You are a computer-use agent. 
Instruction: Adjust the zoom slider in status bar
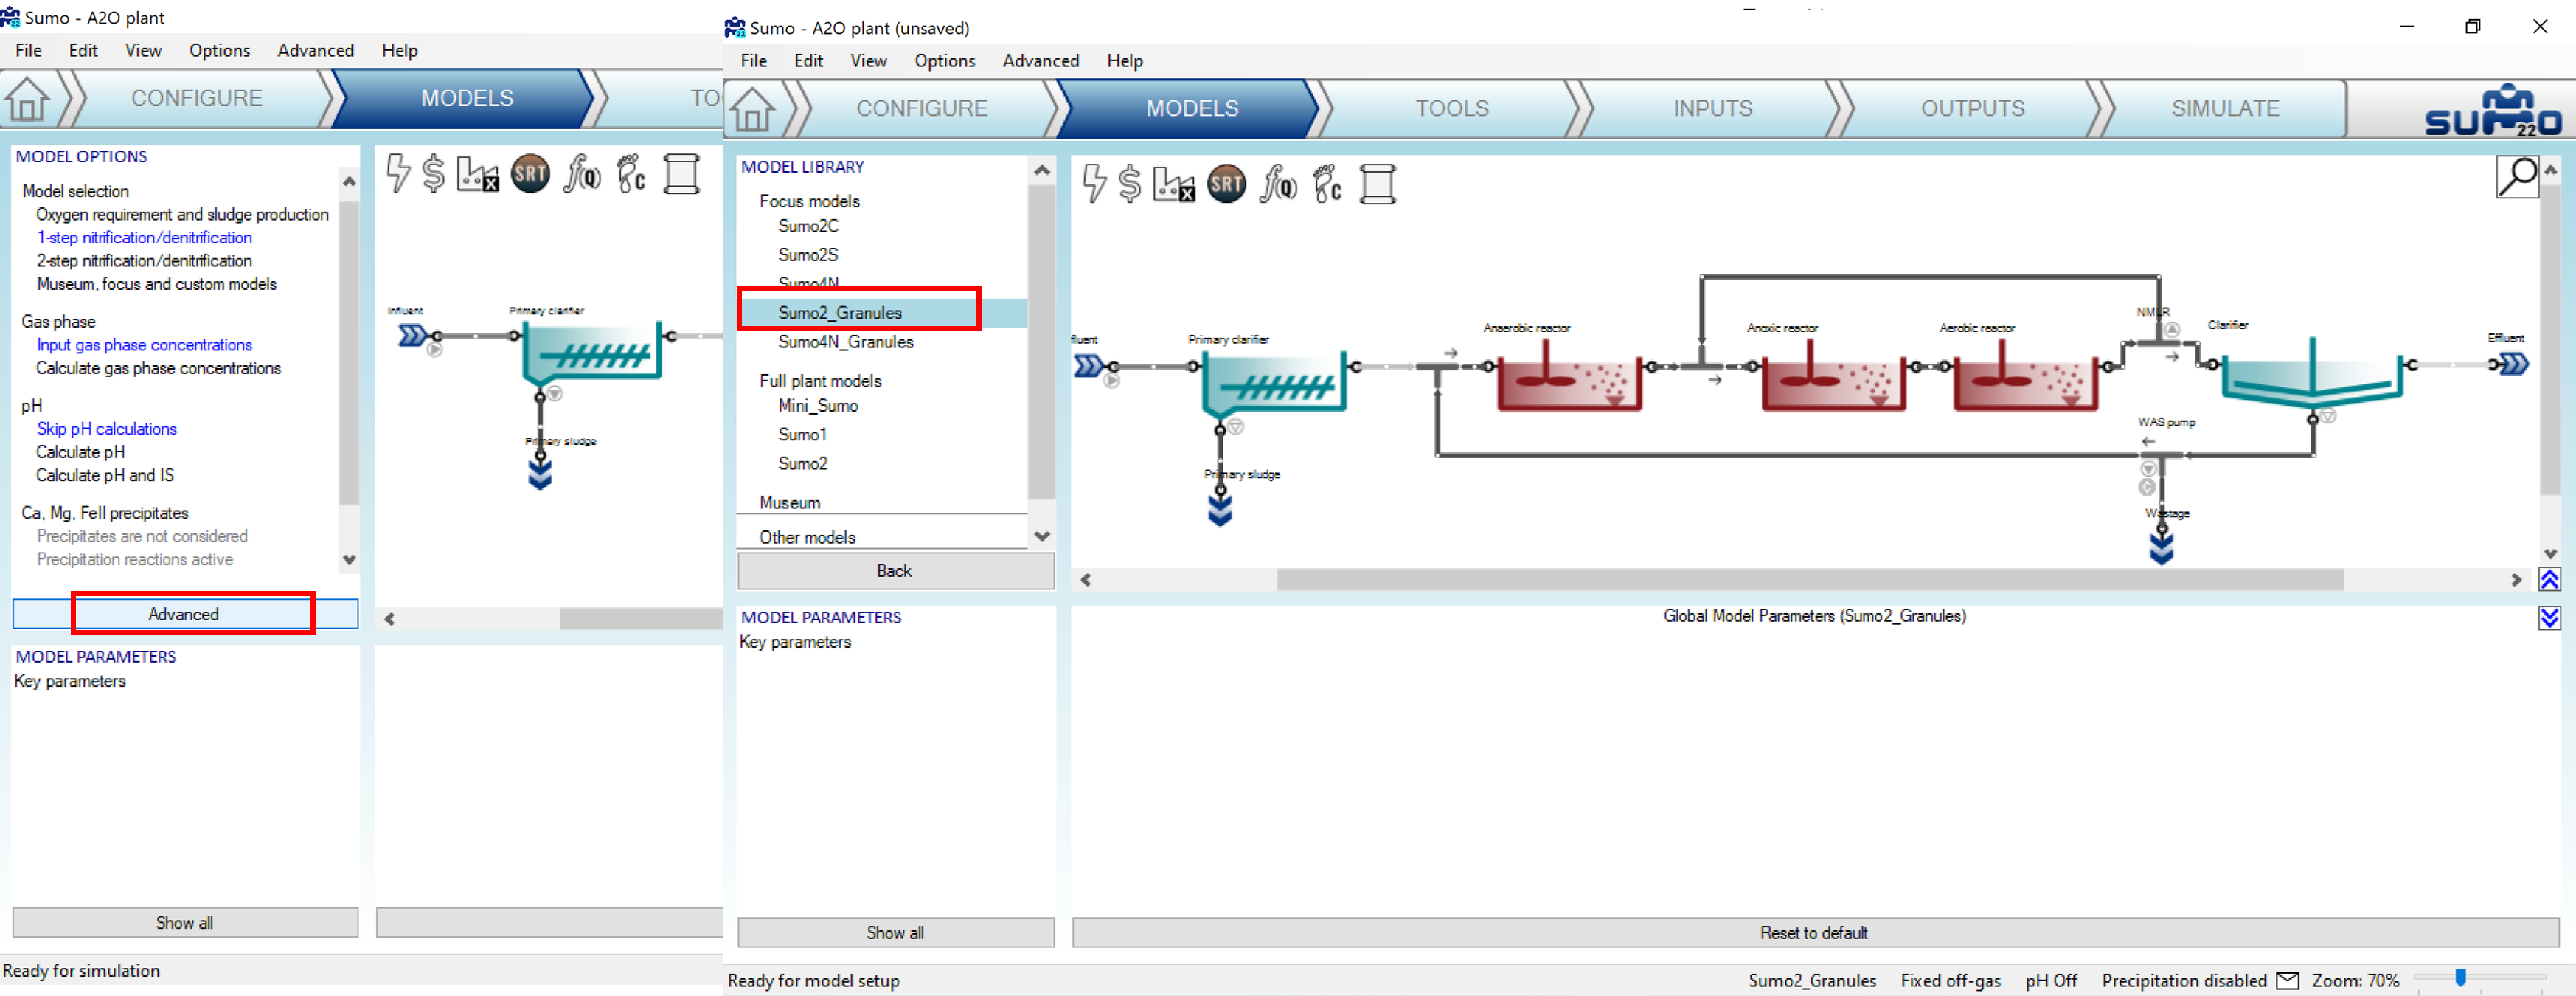2460,977
